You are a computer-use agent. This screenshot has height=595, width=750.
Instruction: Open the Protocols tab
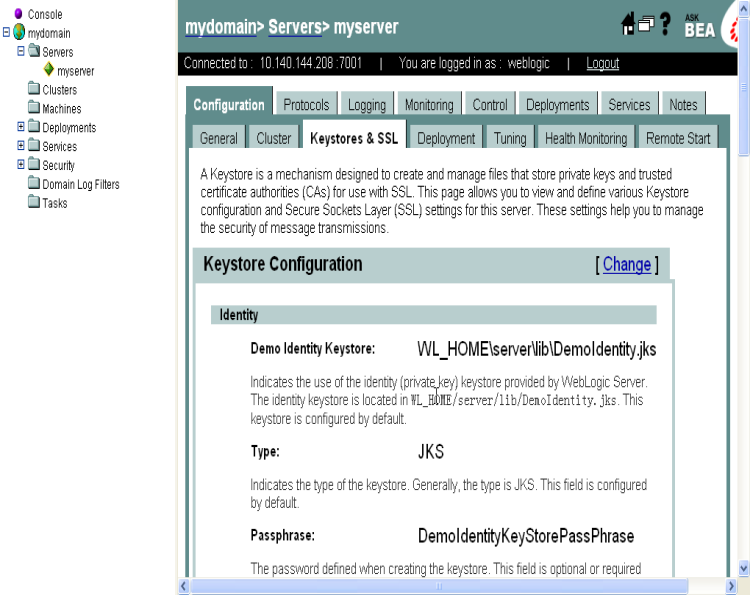pos(306,105)
